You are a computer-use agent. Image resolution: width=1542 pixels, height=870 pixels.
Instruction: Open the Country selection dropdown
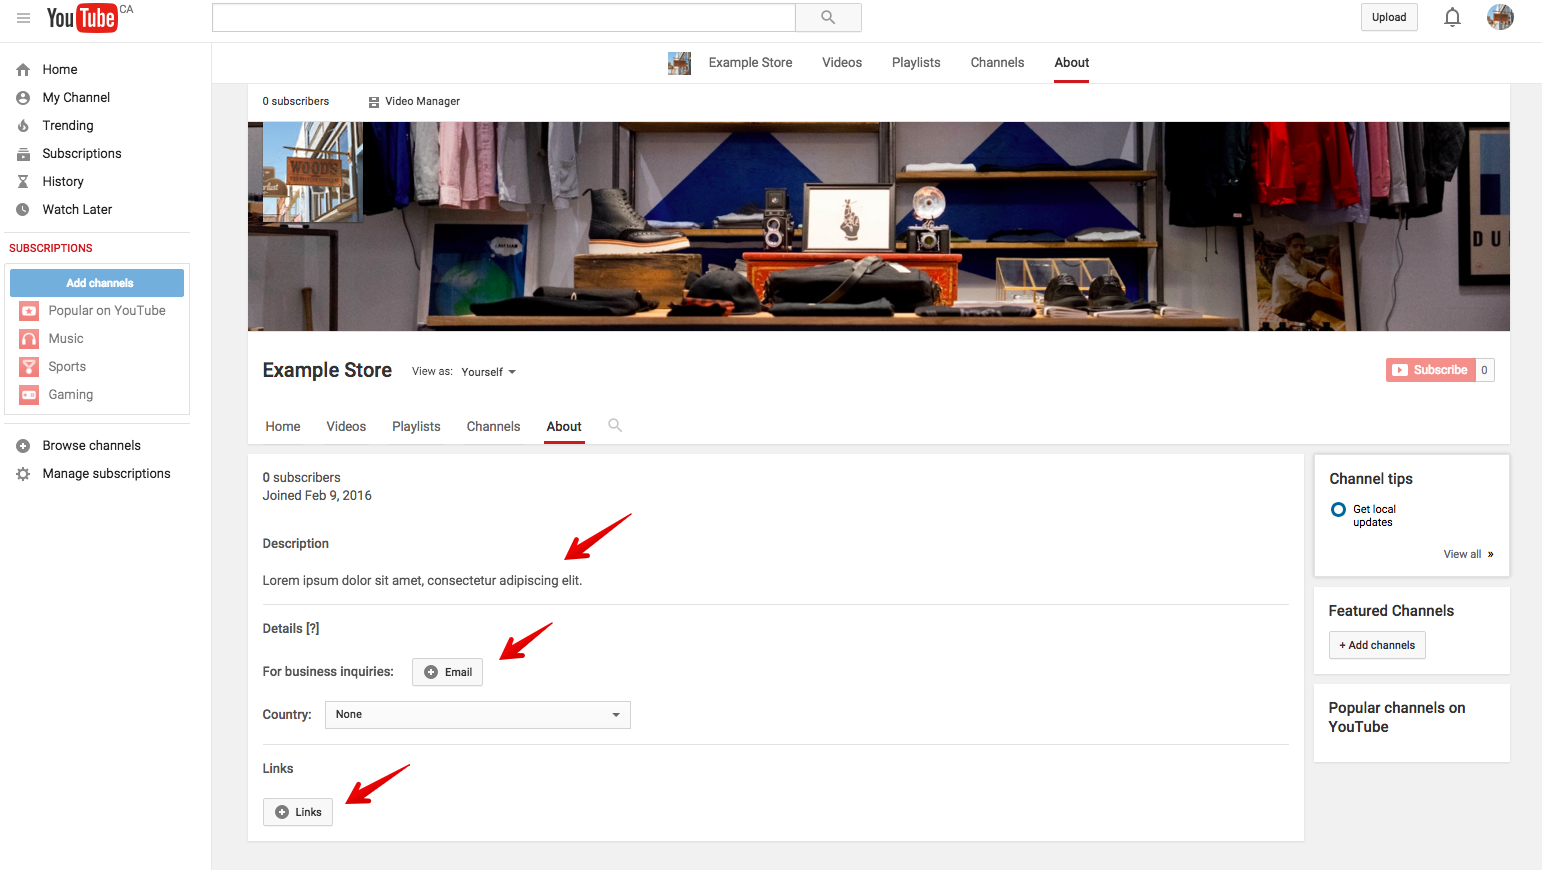[477, 714]
